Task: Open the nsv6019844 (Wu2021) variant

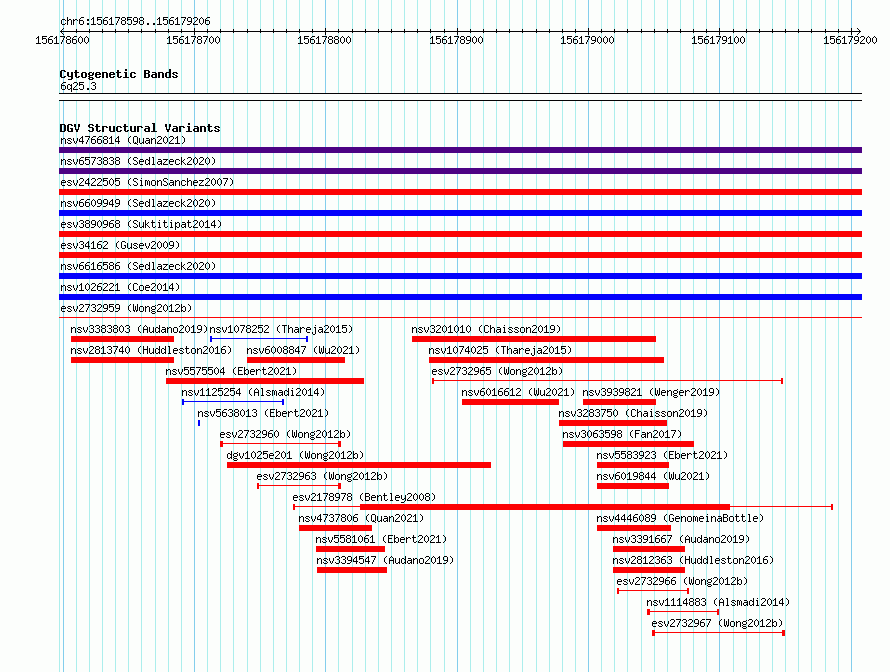Action: (x=653, y=476)
